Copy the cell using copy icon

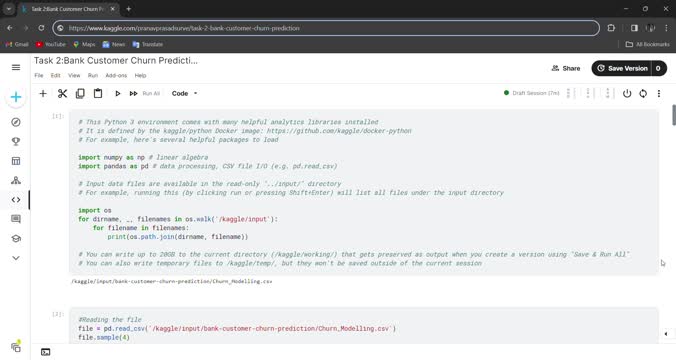80,94
